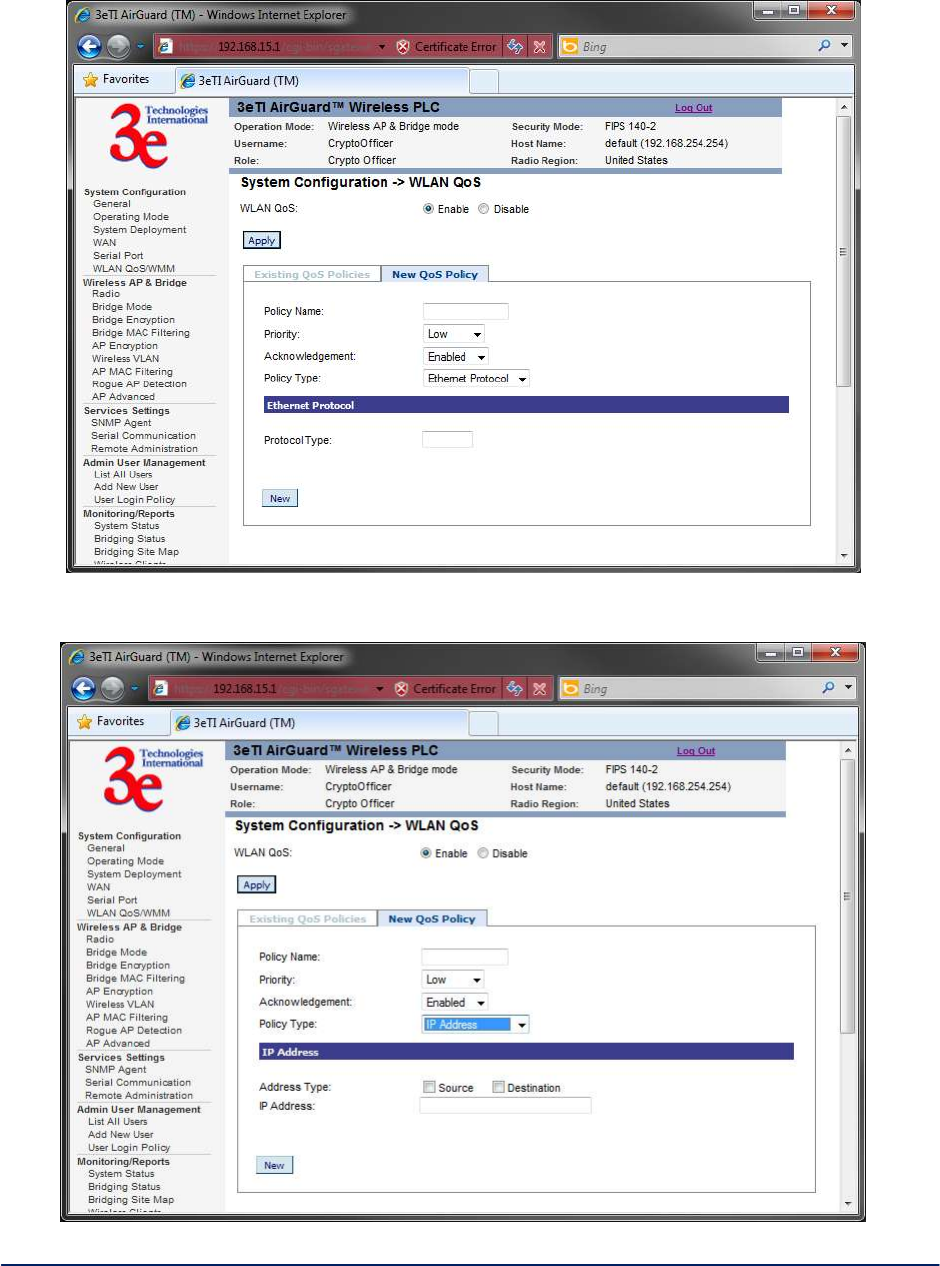Open Acknowledgement dropdown in IP Address window
Viewport: 940px width, 1266px height.
coord(455,1002)
